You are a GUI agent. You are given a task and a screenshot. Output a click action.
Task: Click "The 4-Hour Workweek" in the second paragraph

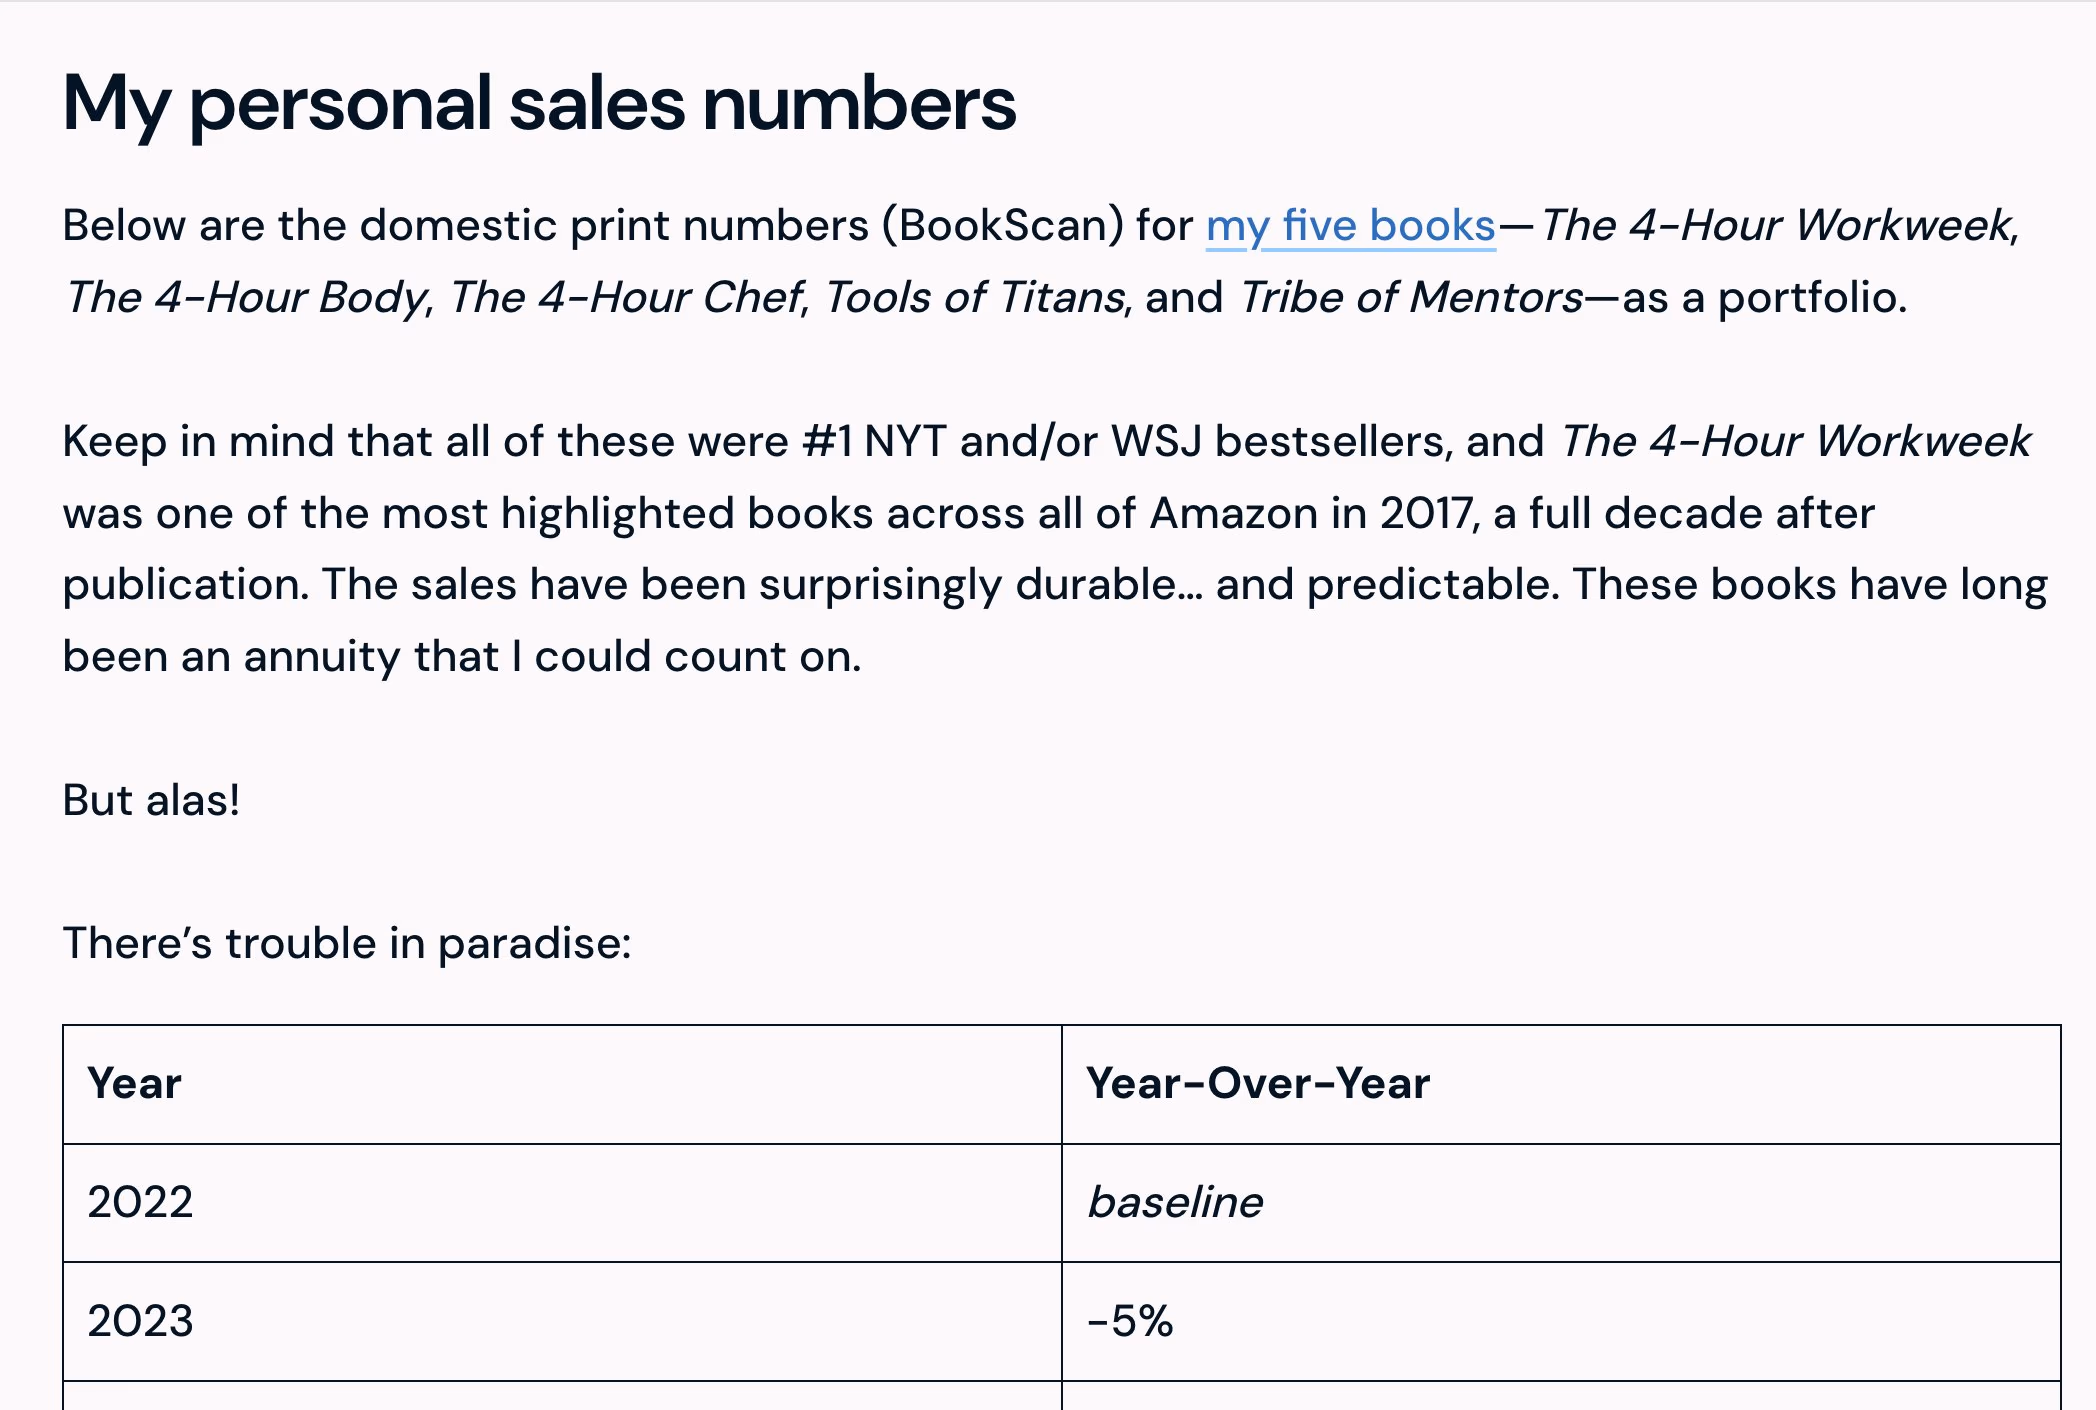[1796, 441]
